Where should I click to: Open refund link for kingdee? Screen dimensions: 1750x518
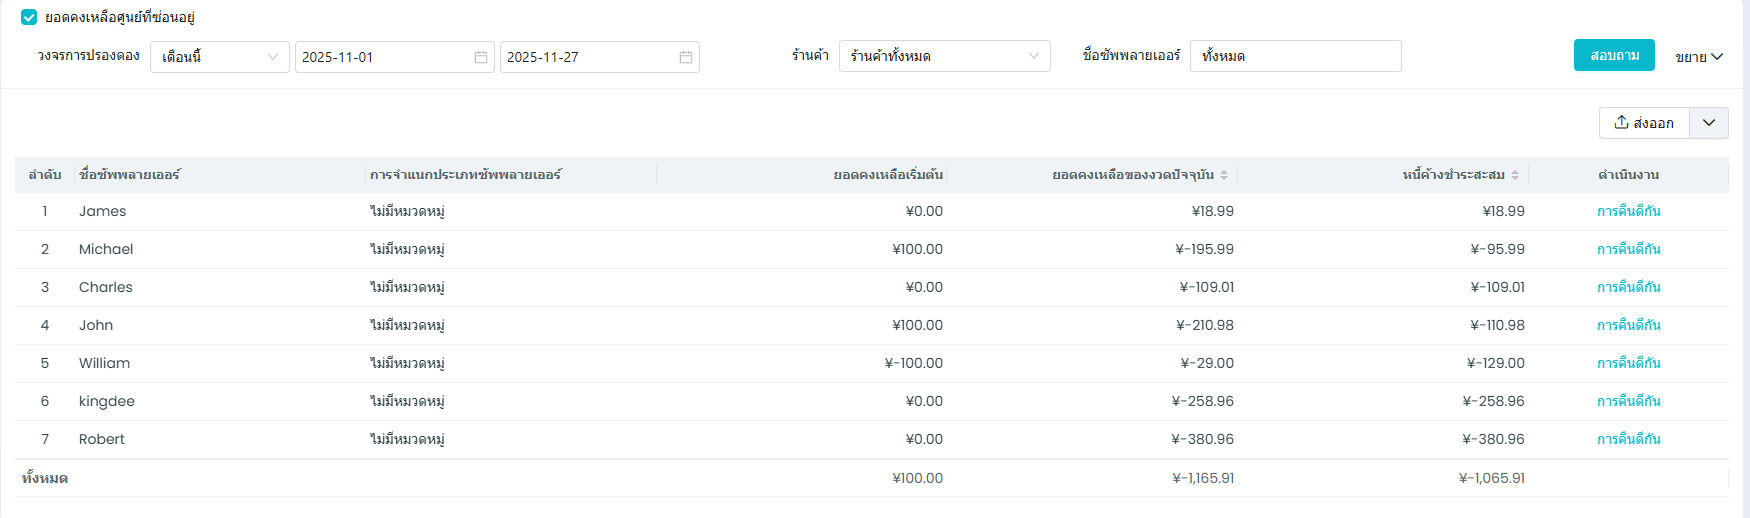[1628, 401]
